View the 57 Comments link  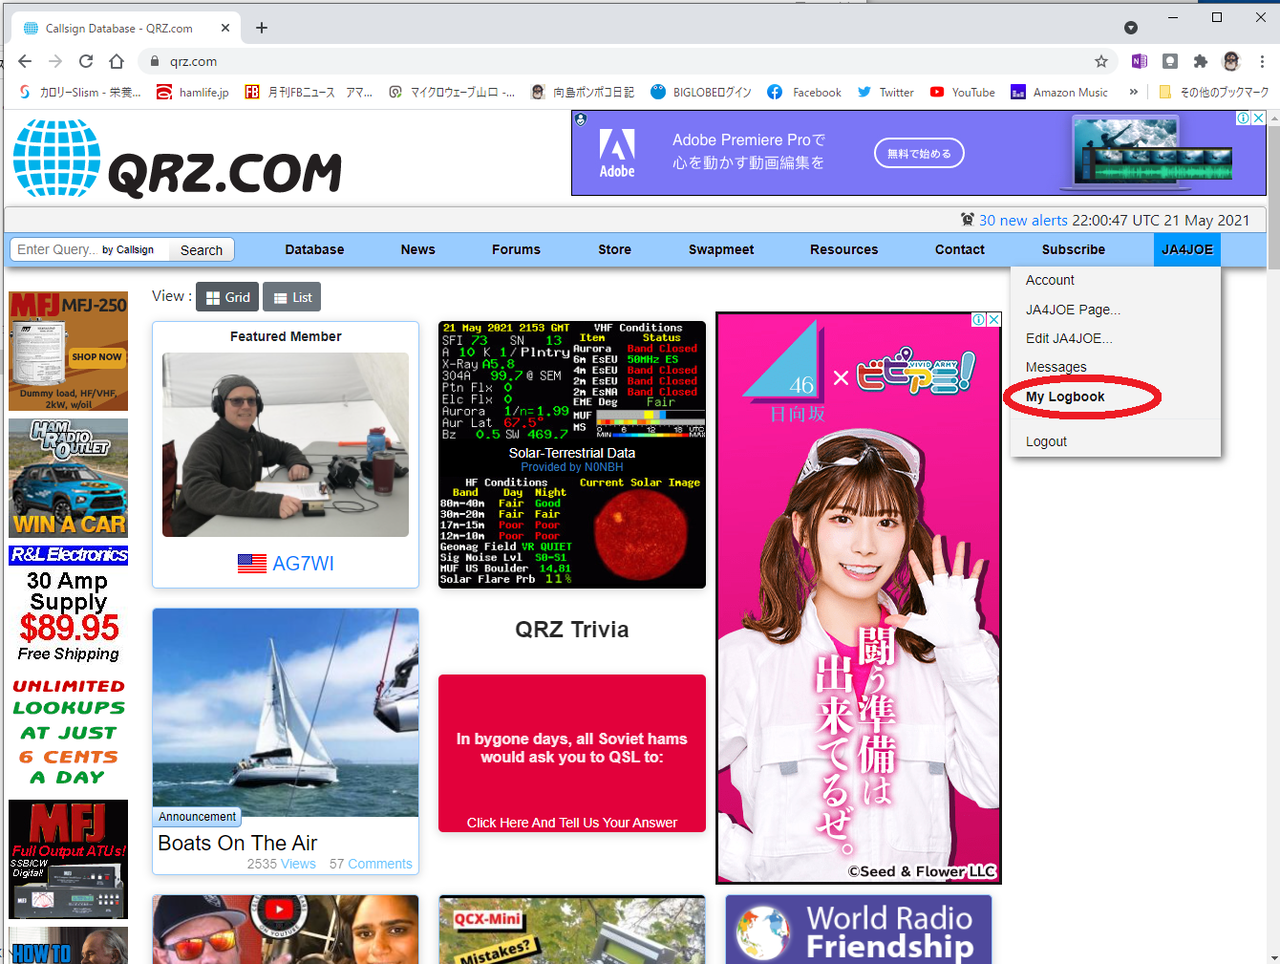click(371, 864)
